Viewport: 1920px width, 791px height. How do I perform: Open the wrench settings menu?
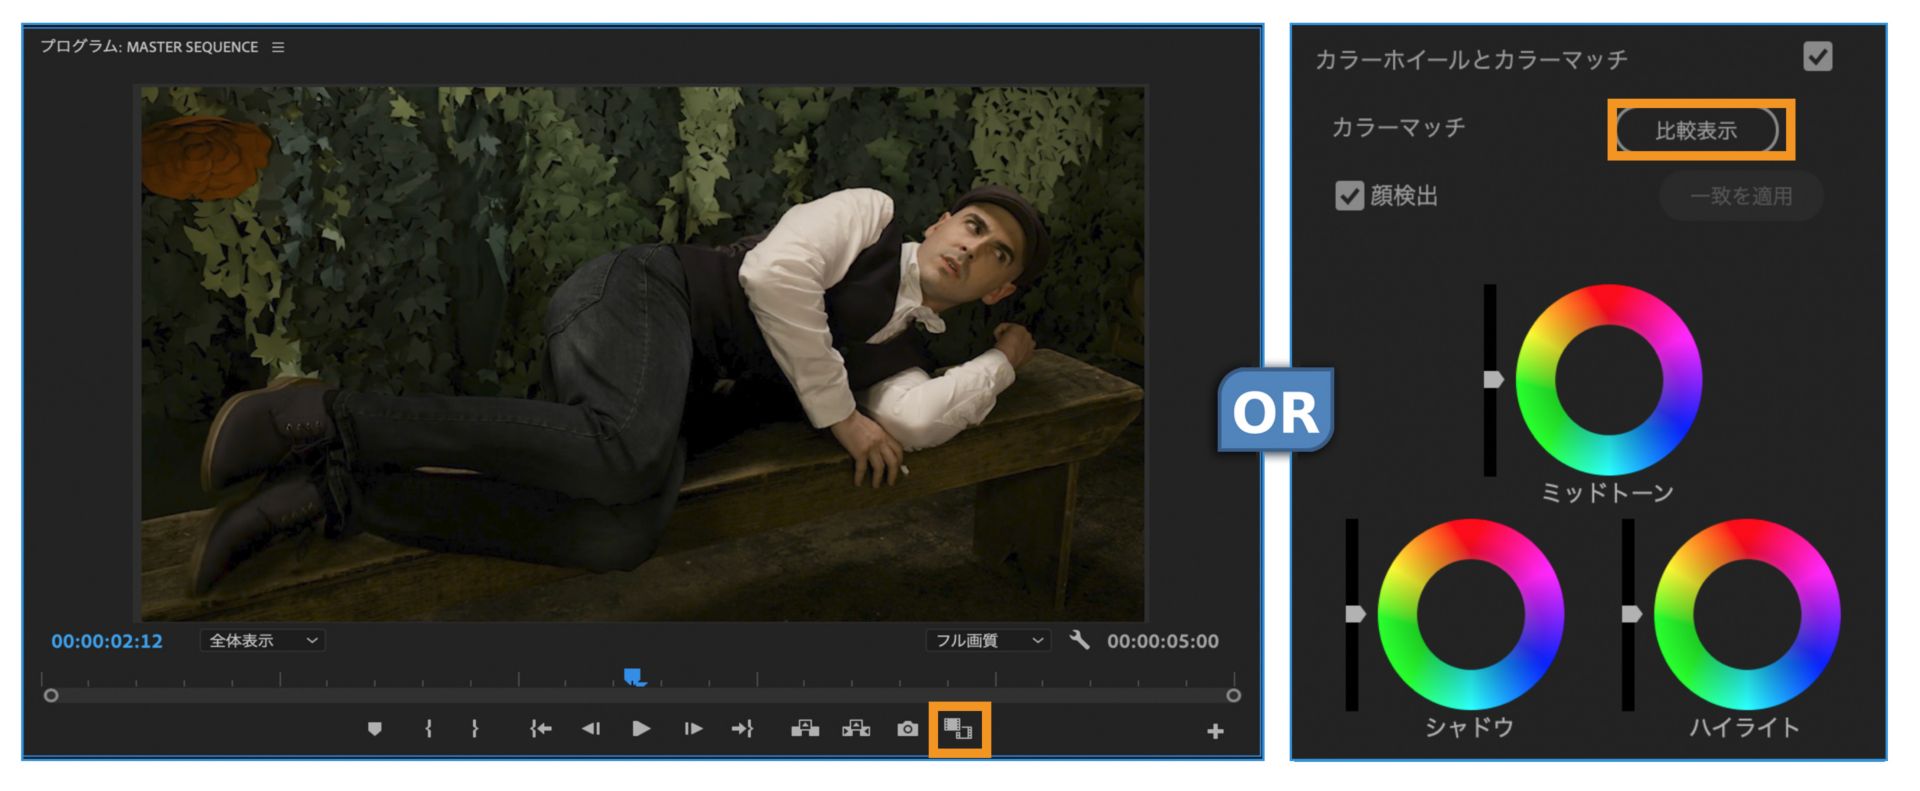click(1079, 640)
